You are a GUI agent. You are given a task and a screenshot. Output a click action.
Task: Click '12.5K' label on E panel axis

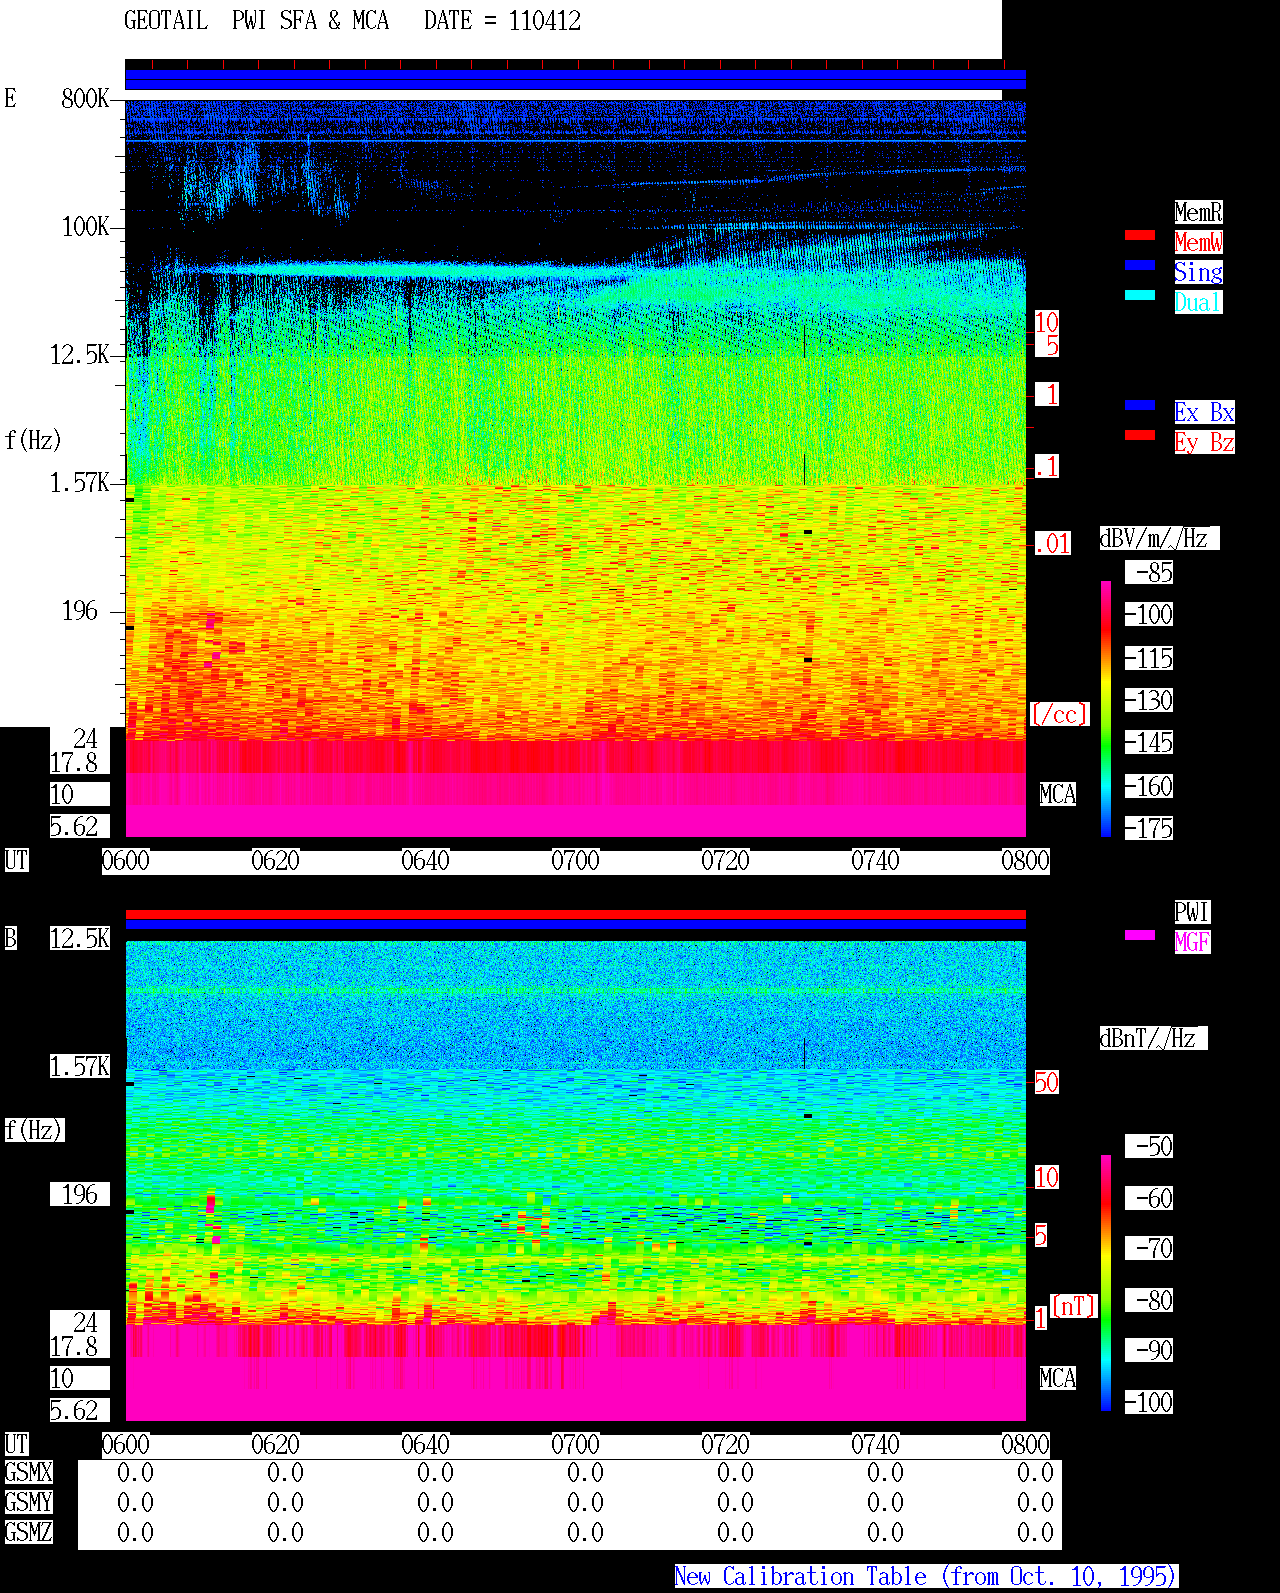80,355
